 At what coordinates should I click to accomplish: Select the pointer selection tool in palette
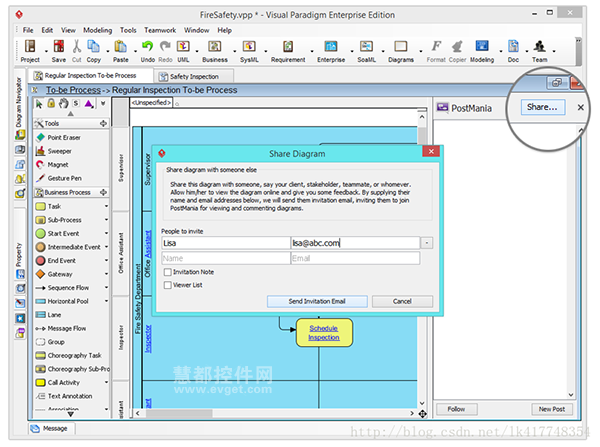click(39, 104)
